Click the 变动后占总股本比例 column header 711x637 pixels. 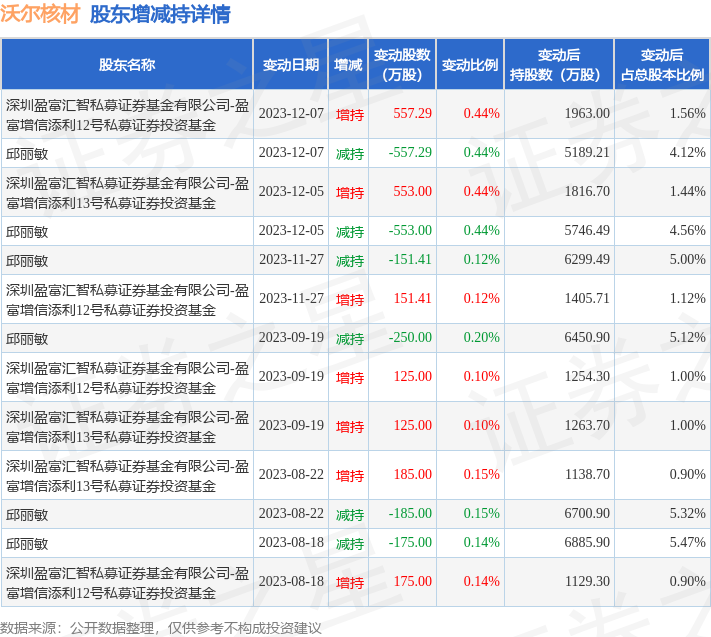662,64
